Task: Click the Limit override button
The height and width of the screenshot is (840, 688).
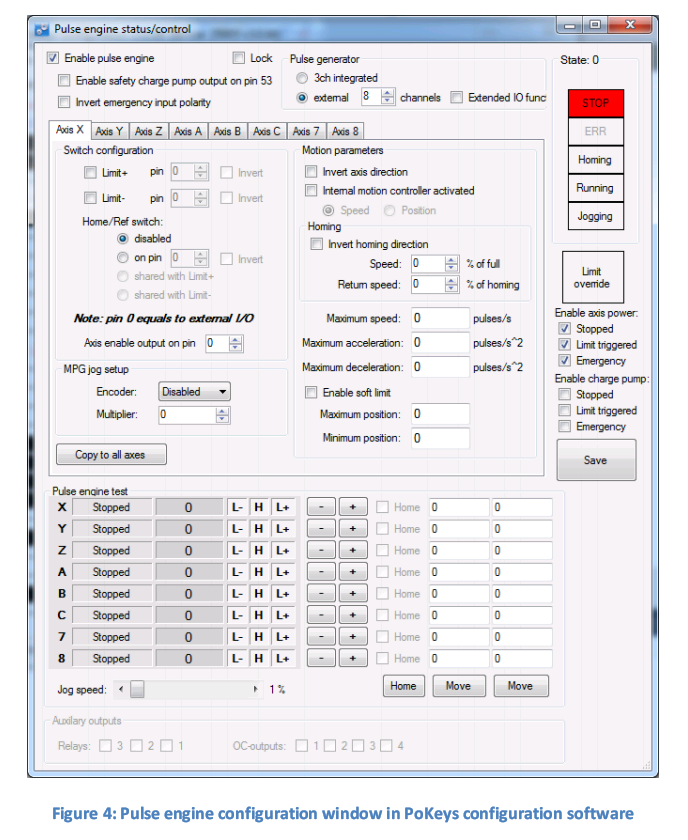Action: pyautogui.click(x=593, y=278)
